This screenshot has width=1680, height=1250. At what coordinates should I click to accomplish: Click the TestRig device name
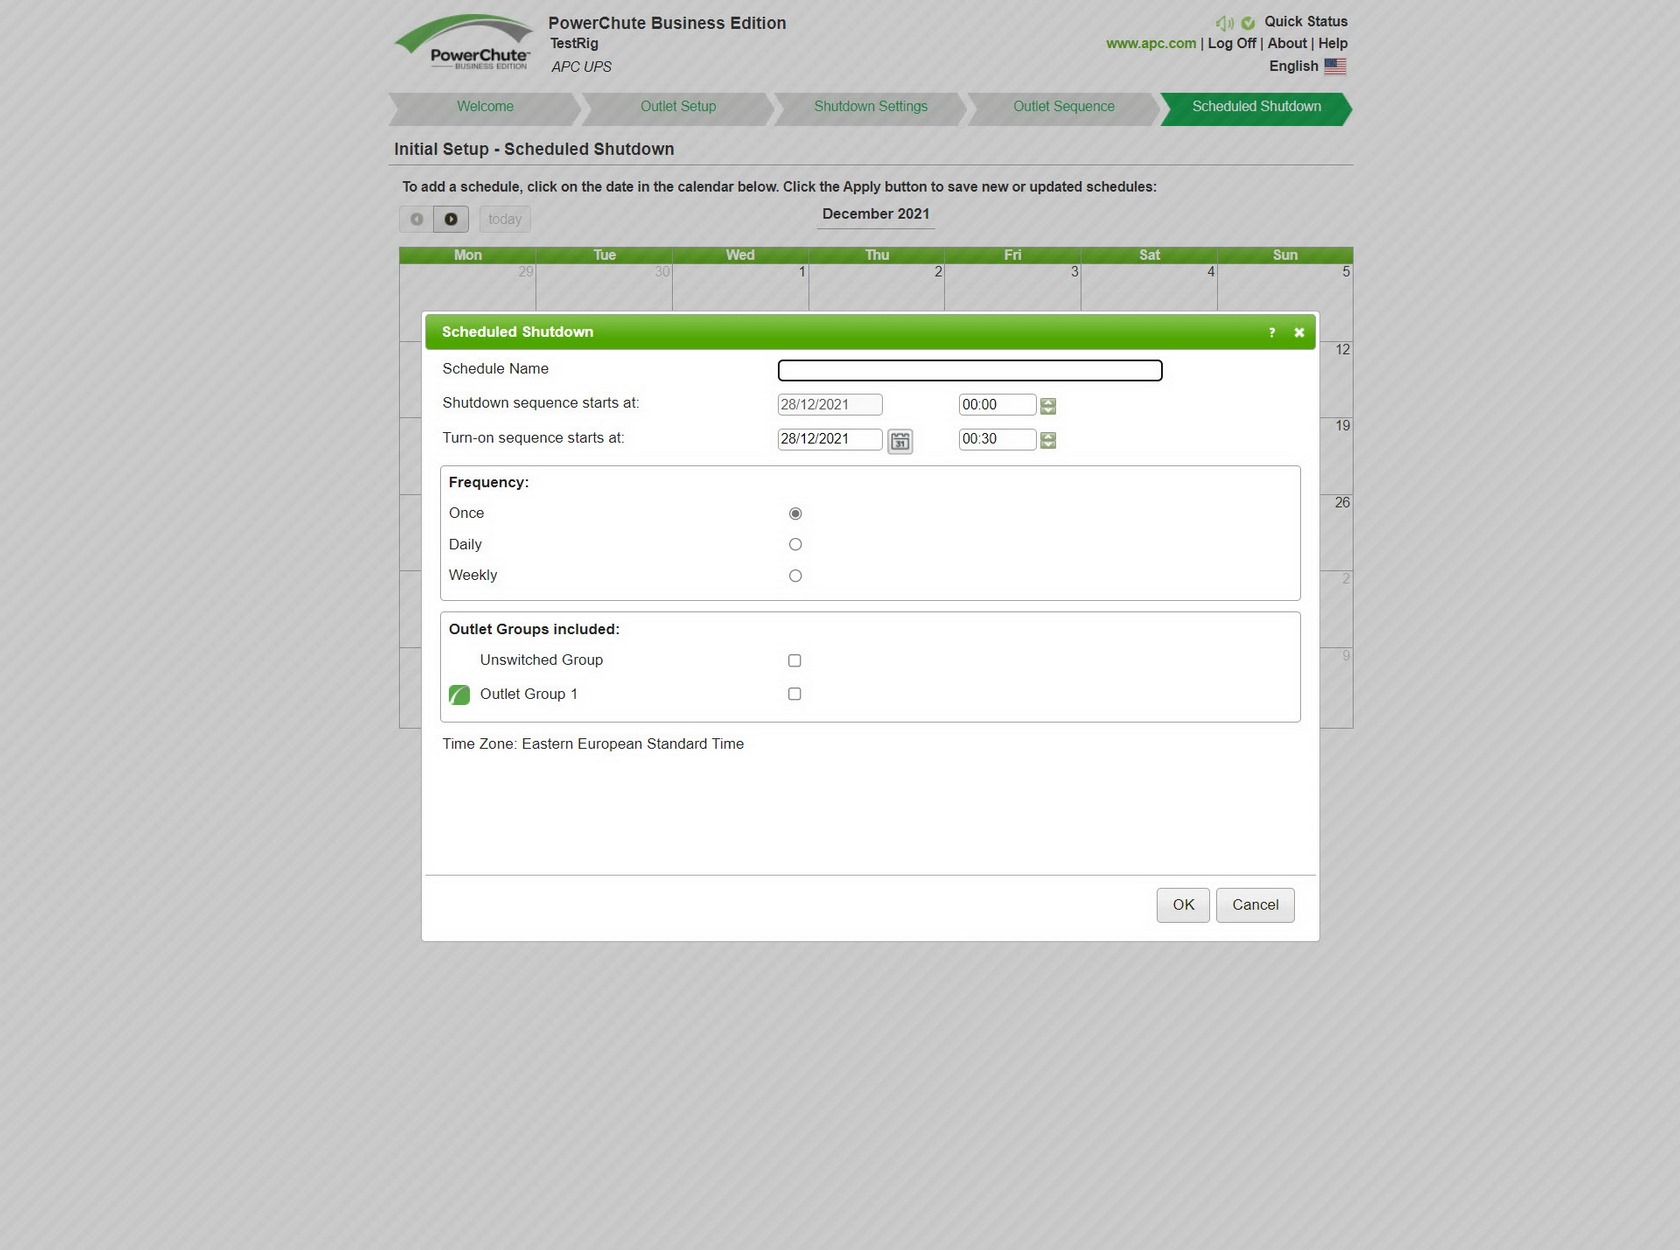point(574,44)
